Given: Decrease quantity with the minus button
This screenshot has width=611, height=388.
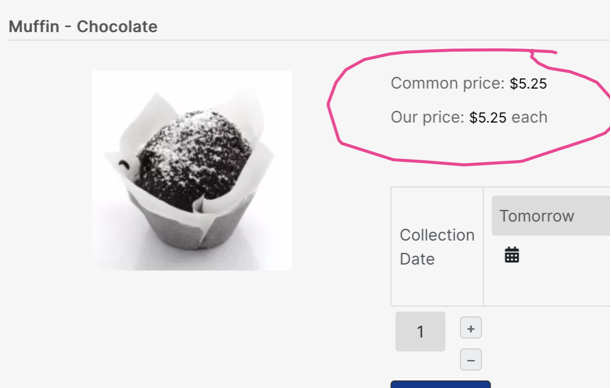Looking at the screenshot, I should click(x=471, y=360).
